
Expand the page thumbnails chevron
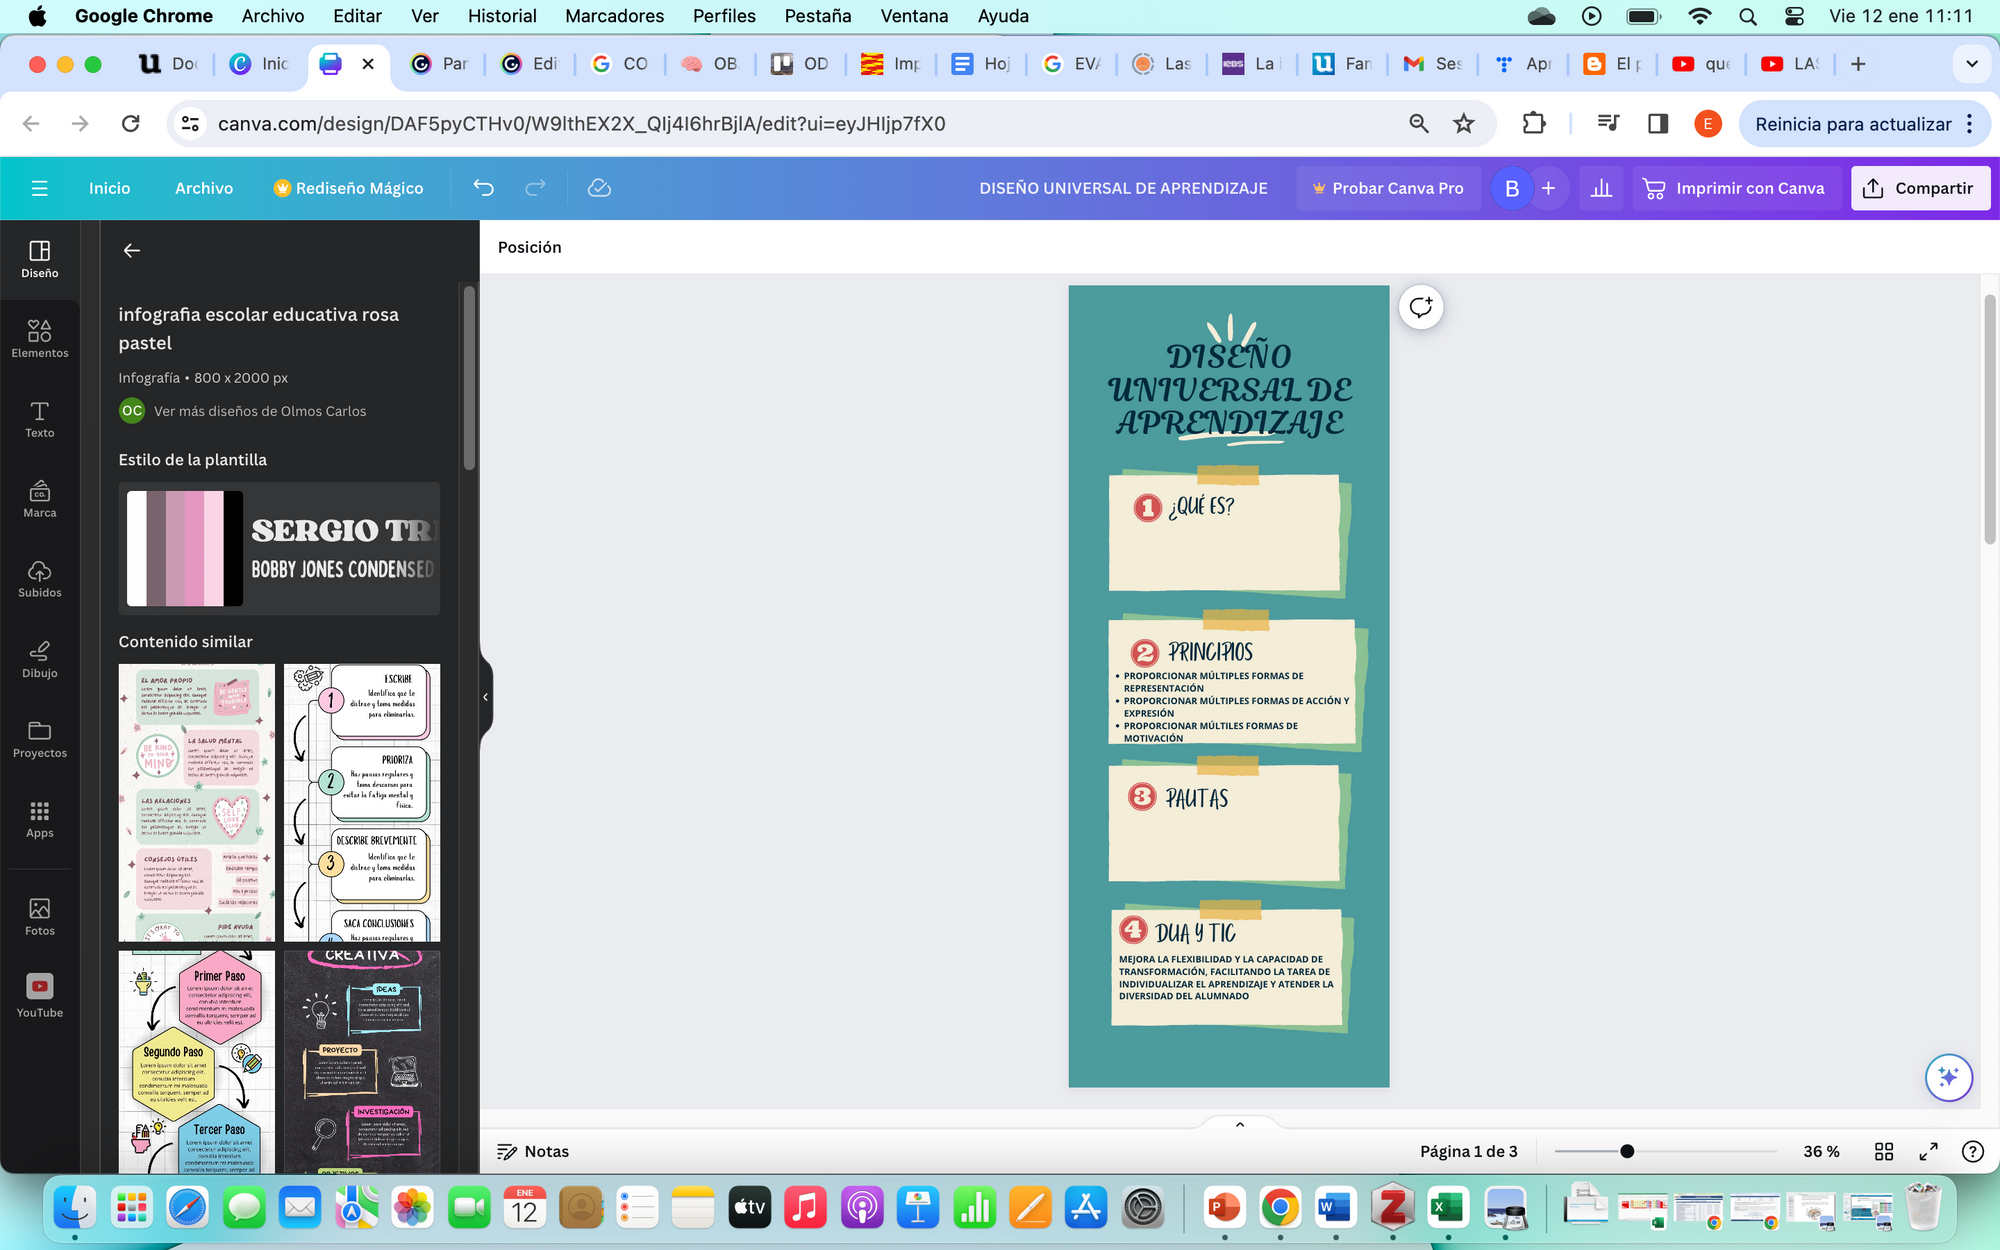click(x=1240, y=1124)
